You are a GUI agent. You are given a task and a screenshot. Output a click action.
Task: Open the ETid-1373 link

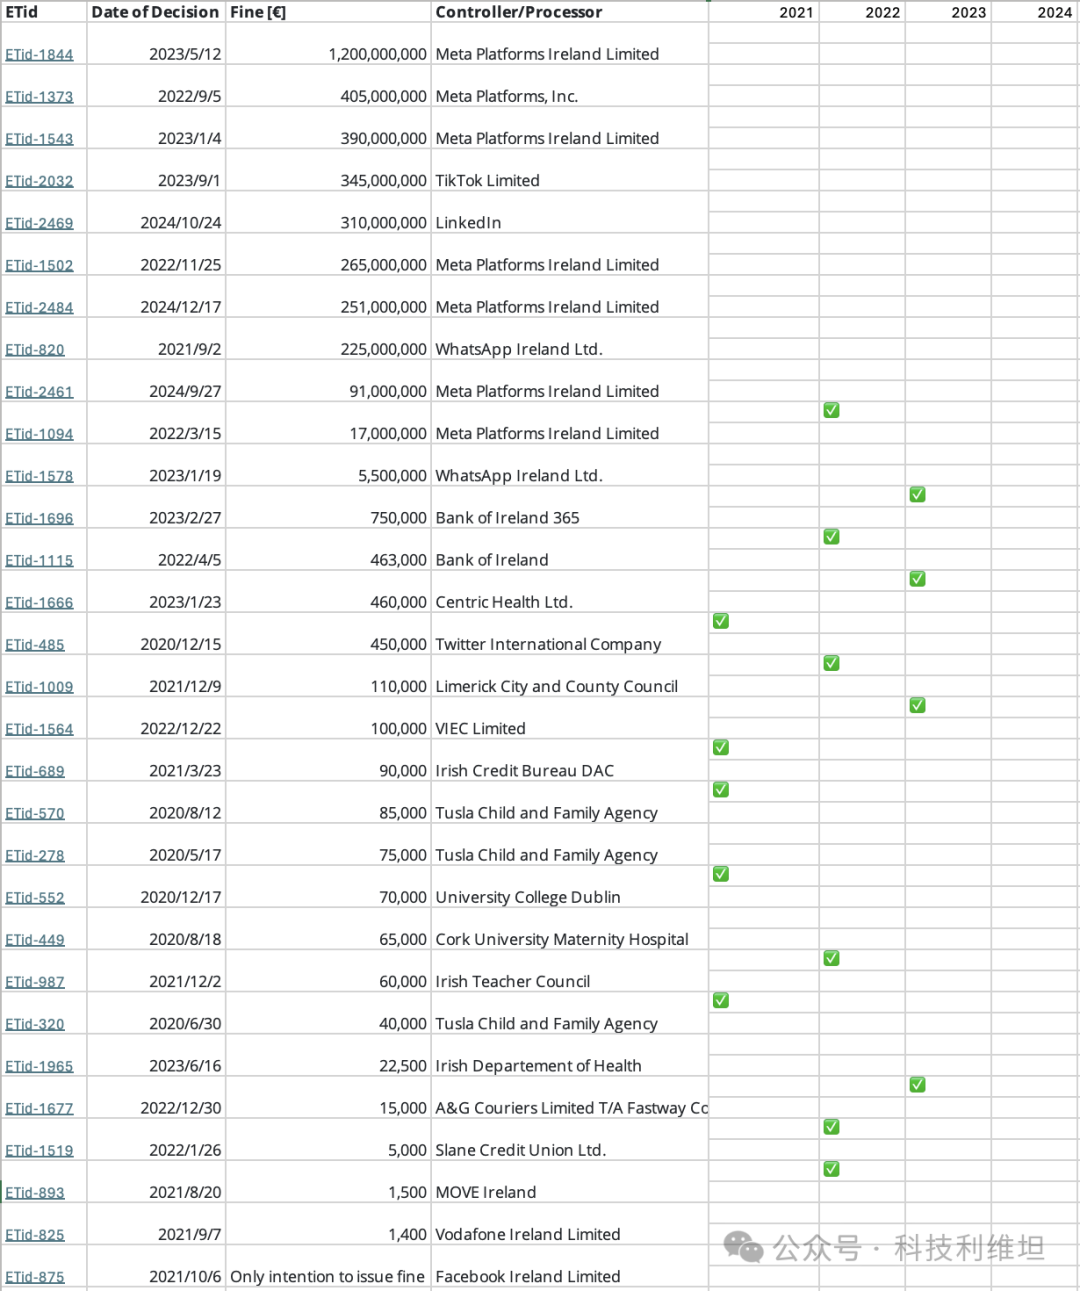coord(39,96)
